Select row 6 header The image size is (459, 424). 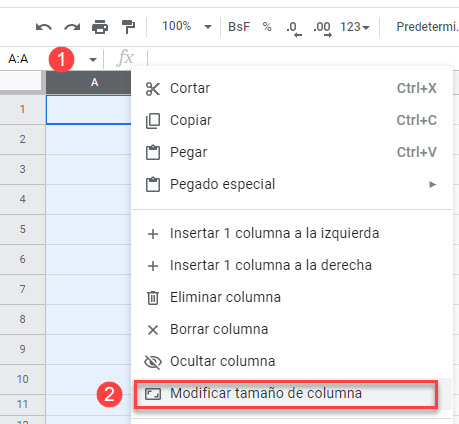pyautogui.click(x=22, y=259)
